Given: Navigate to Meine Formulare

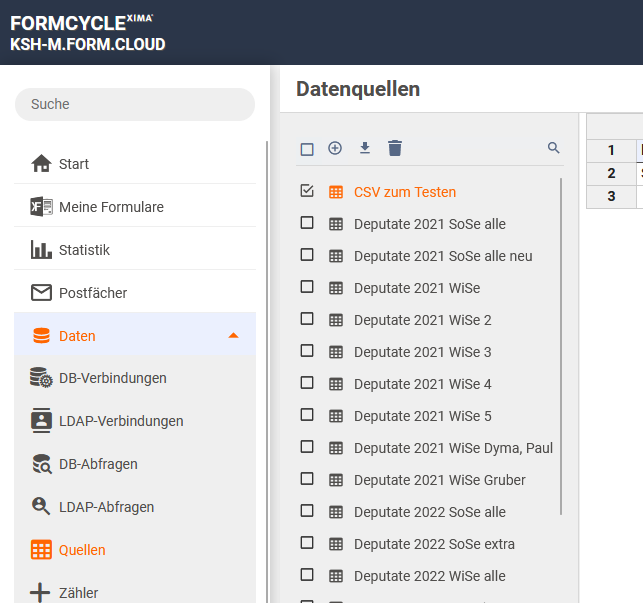Looking at the screenshot, I should point(110,207).
